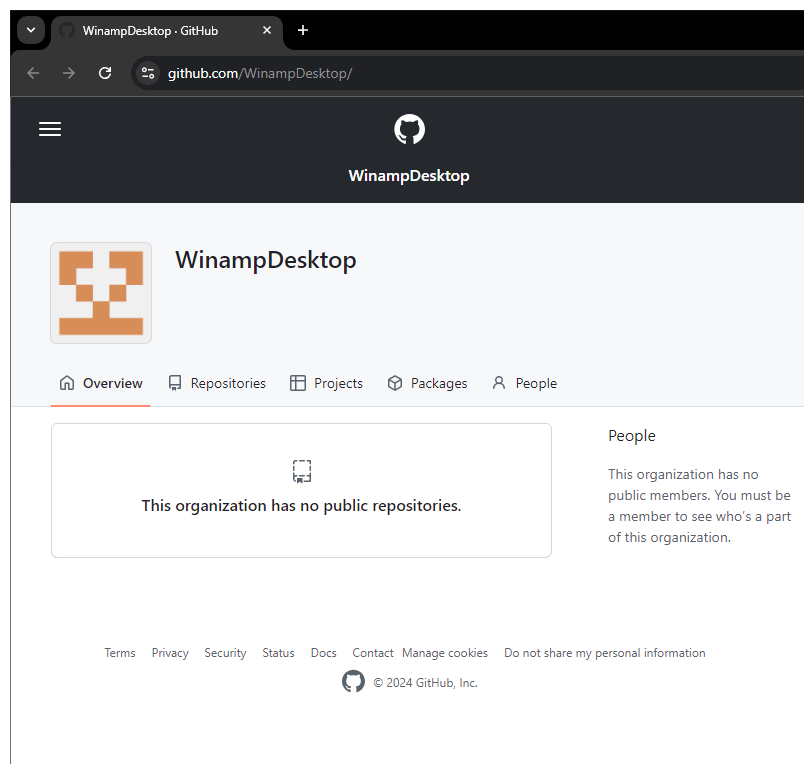Open a new browser tab
Image resolution: width=804 pixels, height=764 pixels.
pos(302,31)
